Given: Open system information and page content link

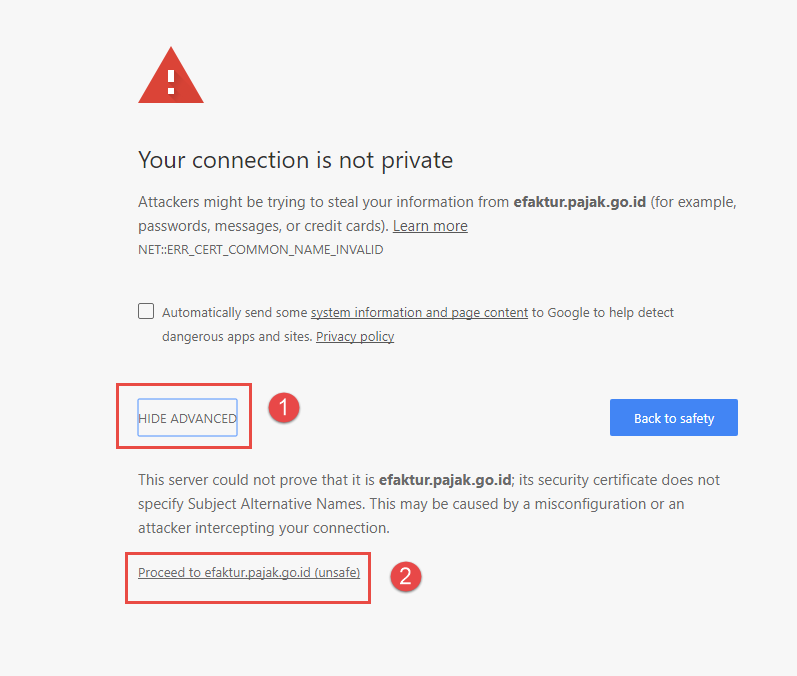Looking at the screenshot, I should (419, 312).
